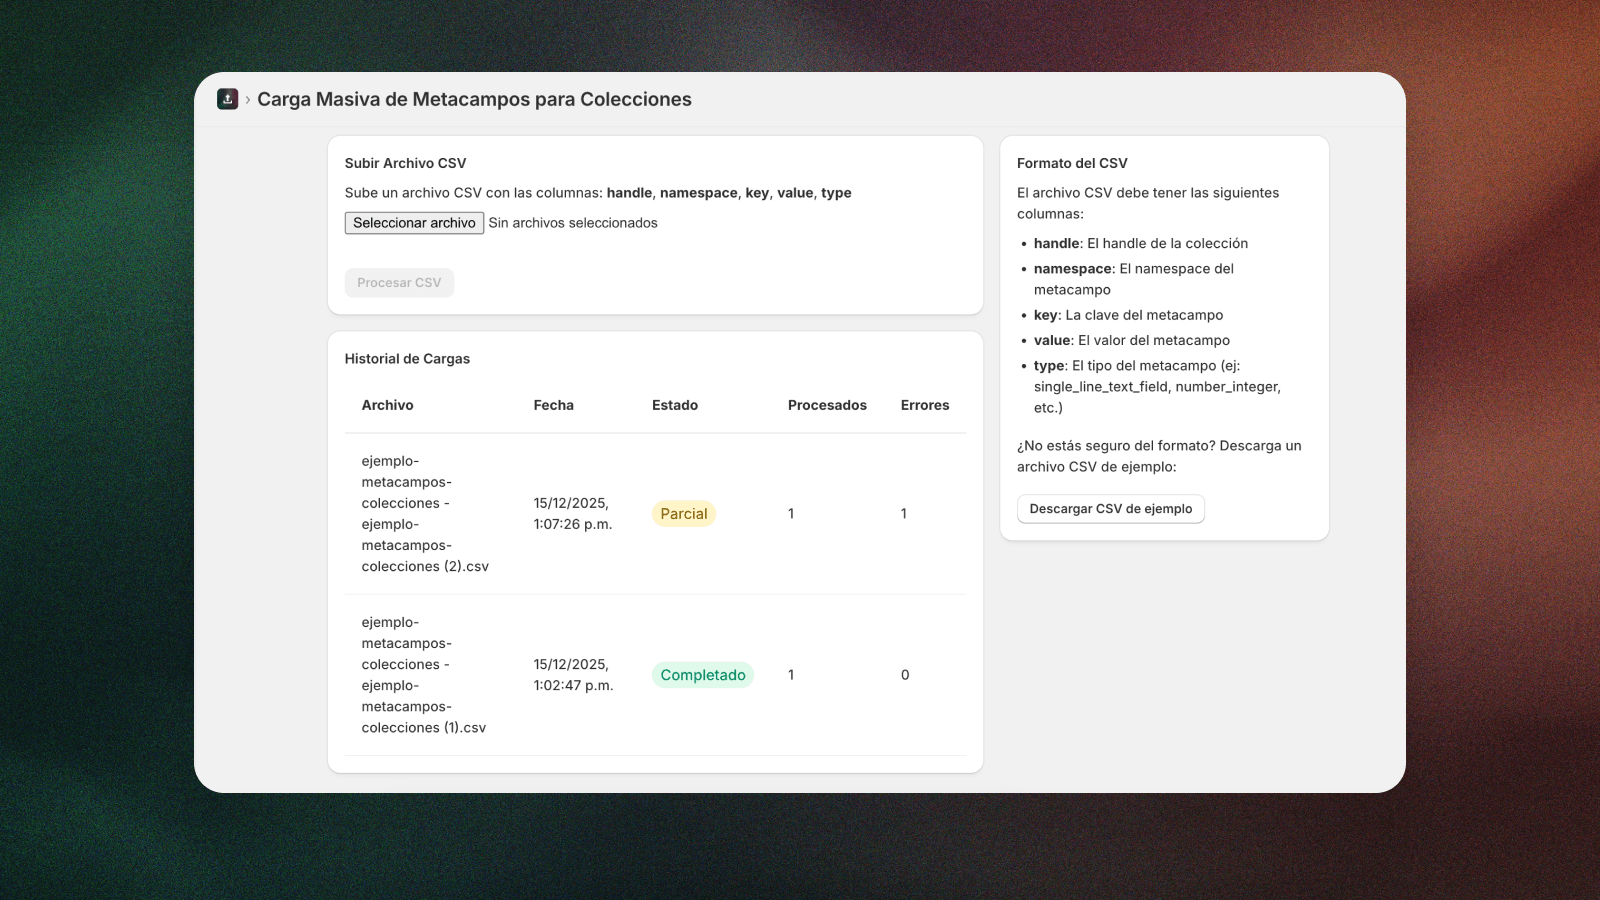
Task: Click the 'Sin archivos seleccionados' file label
Action: (573, 223)
